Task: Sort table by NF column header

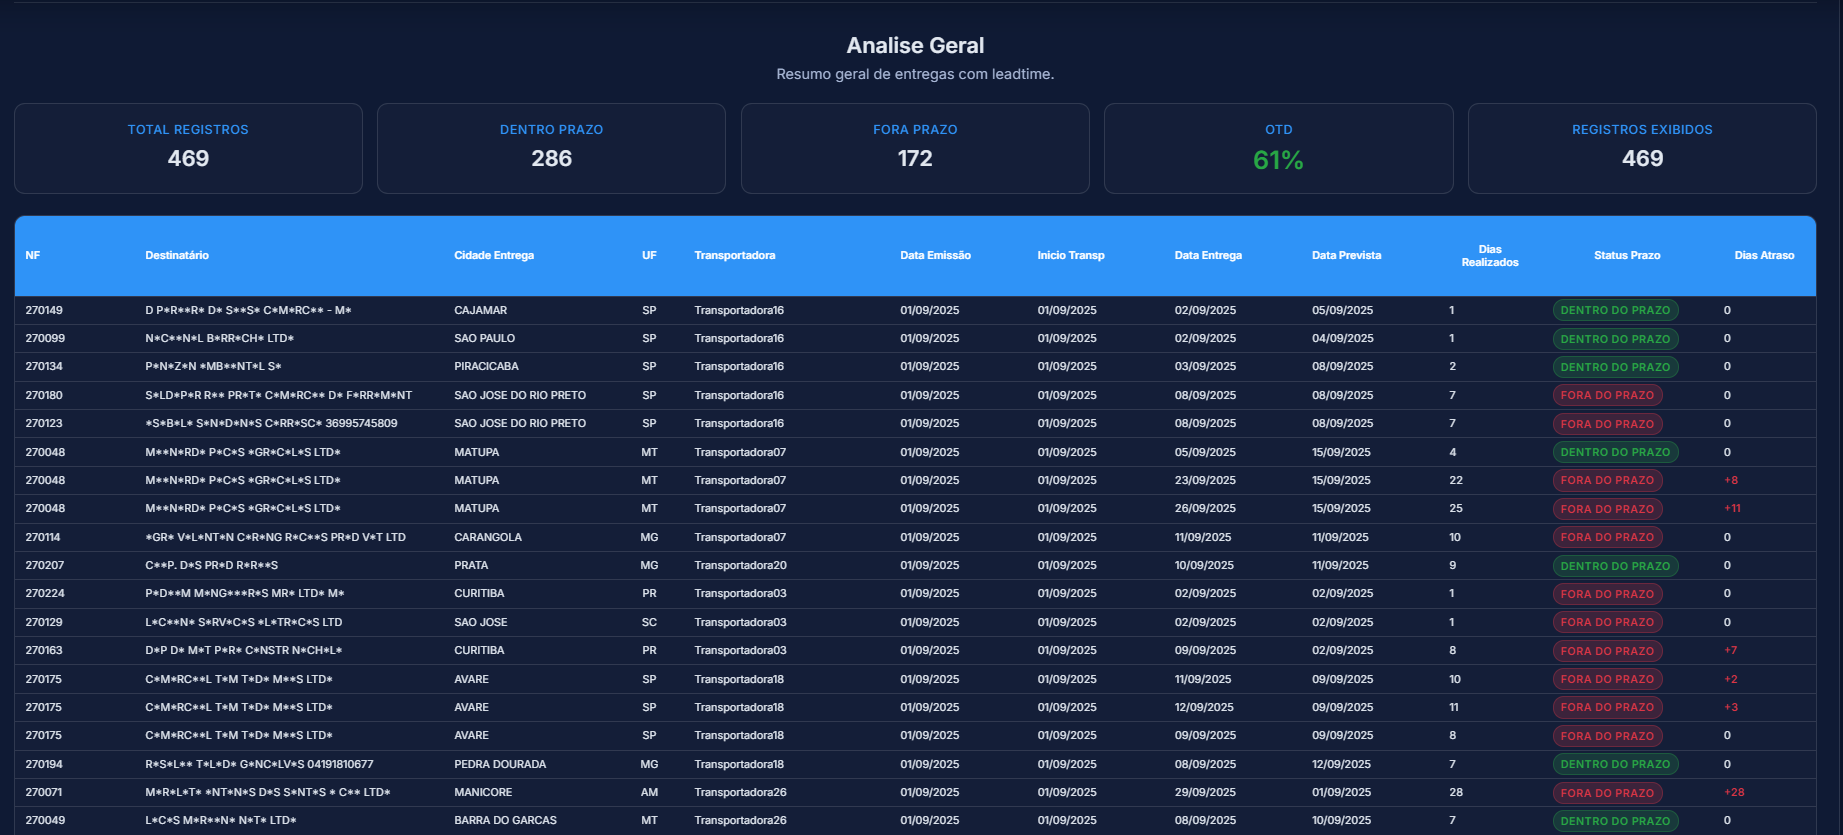Action: tap(33, 256)
